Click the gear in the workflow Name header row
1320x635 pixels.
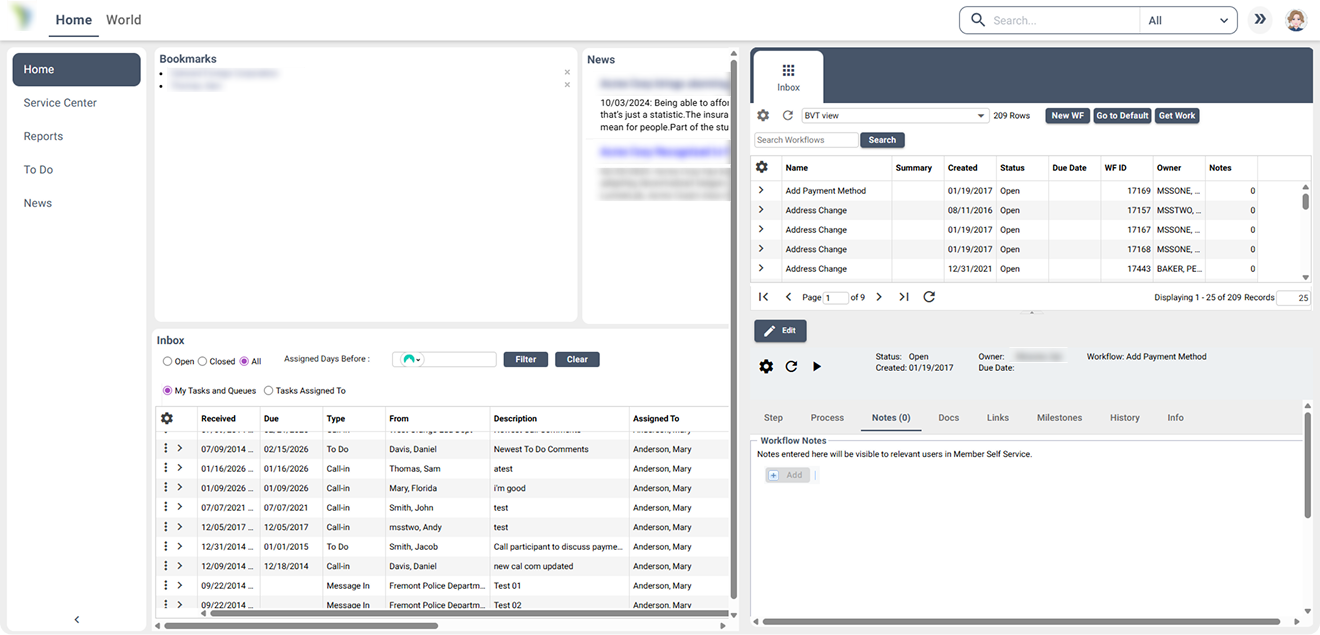tap(761, 167)
